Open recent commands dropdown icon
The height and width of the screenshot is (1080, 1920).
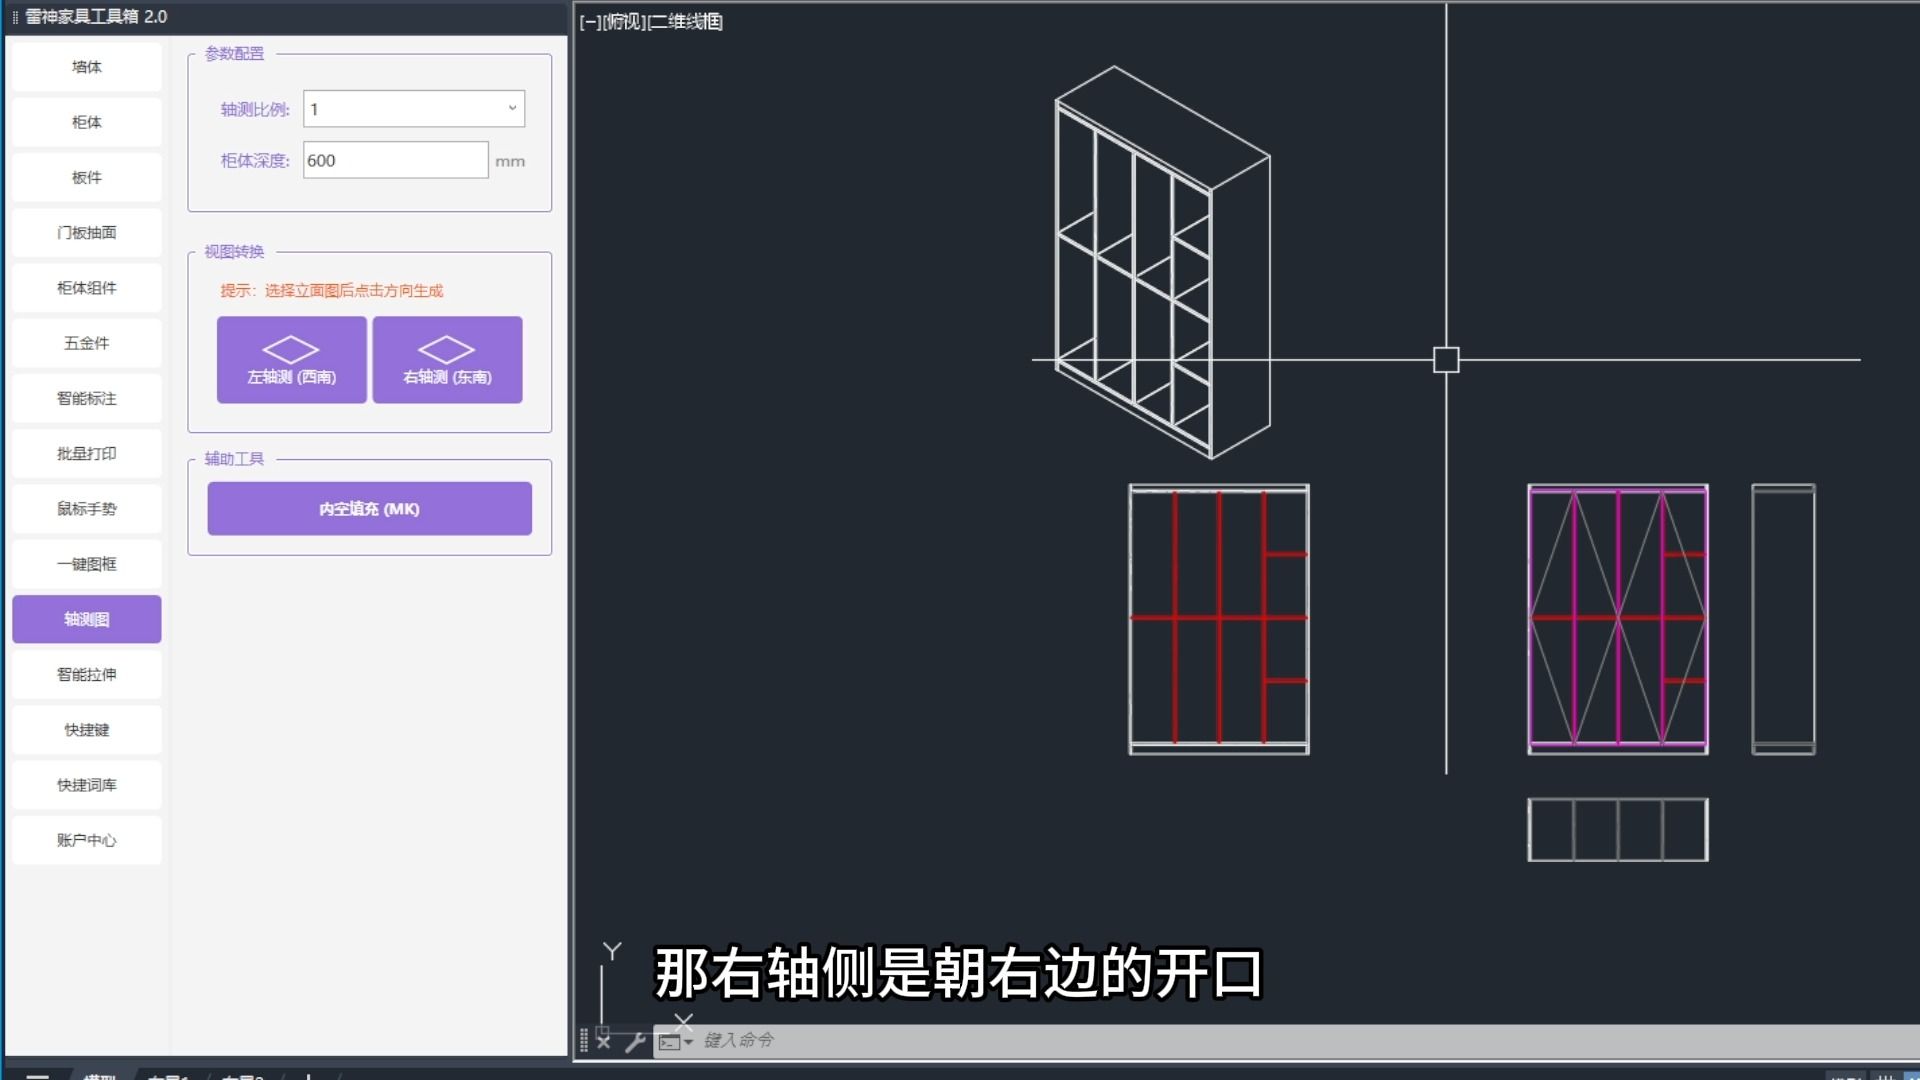point(676,1042)
